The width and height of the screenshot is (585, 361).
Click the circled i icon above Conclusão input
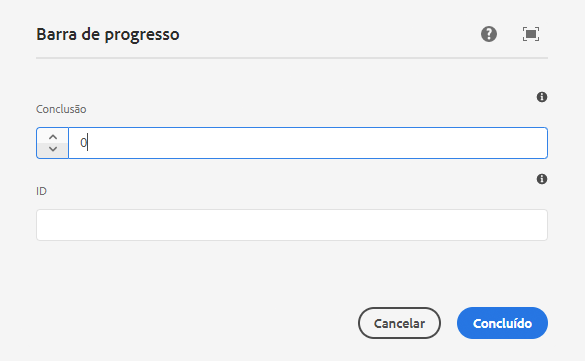coord(542,97)
